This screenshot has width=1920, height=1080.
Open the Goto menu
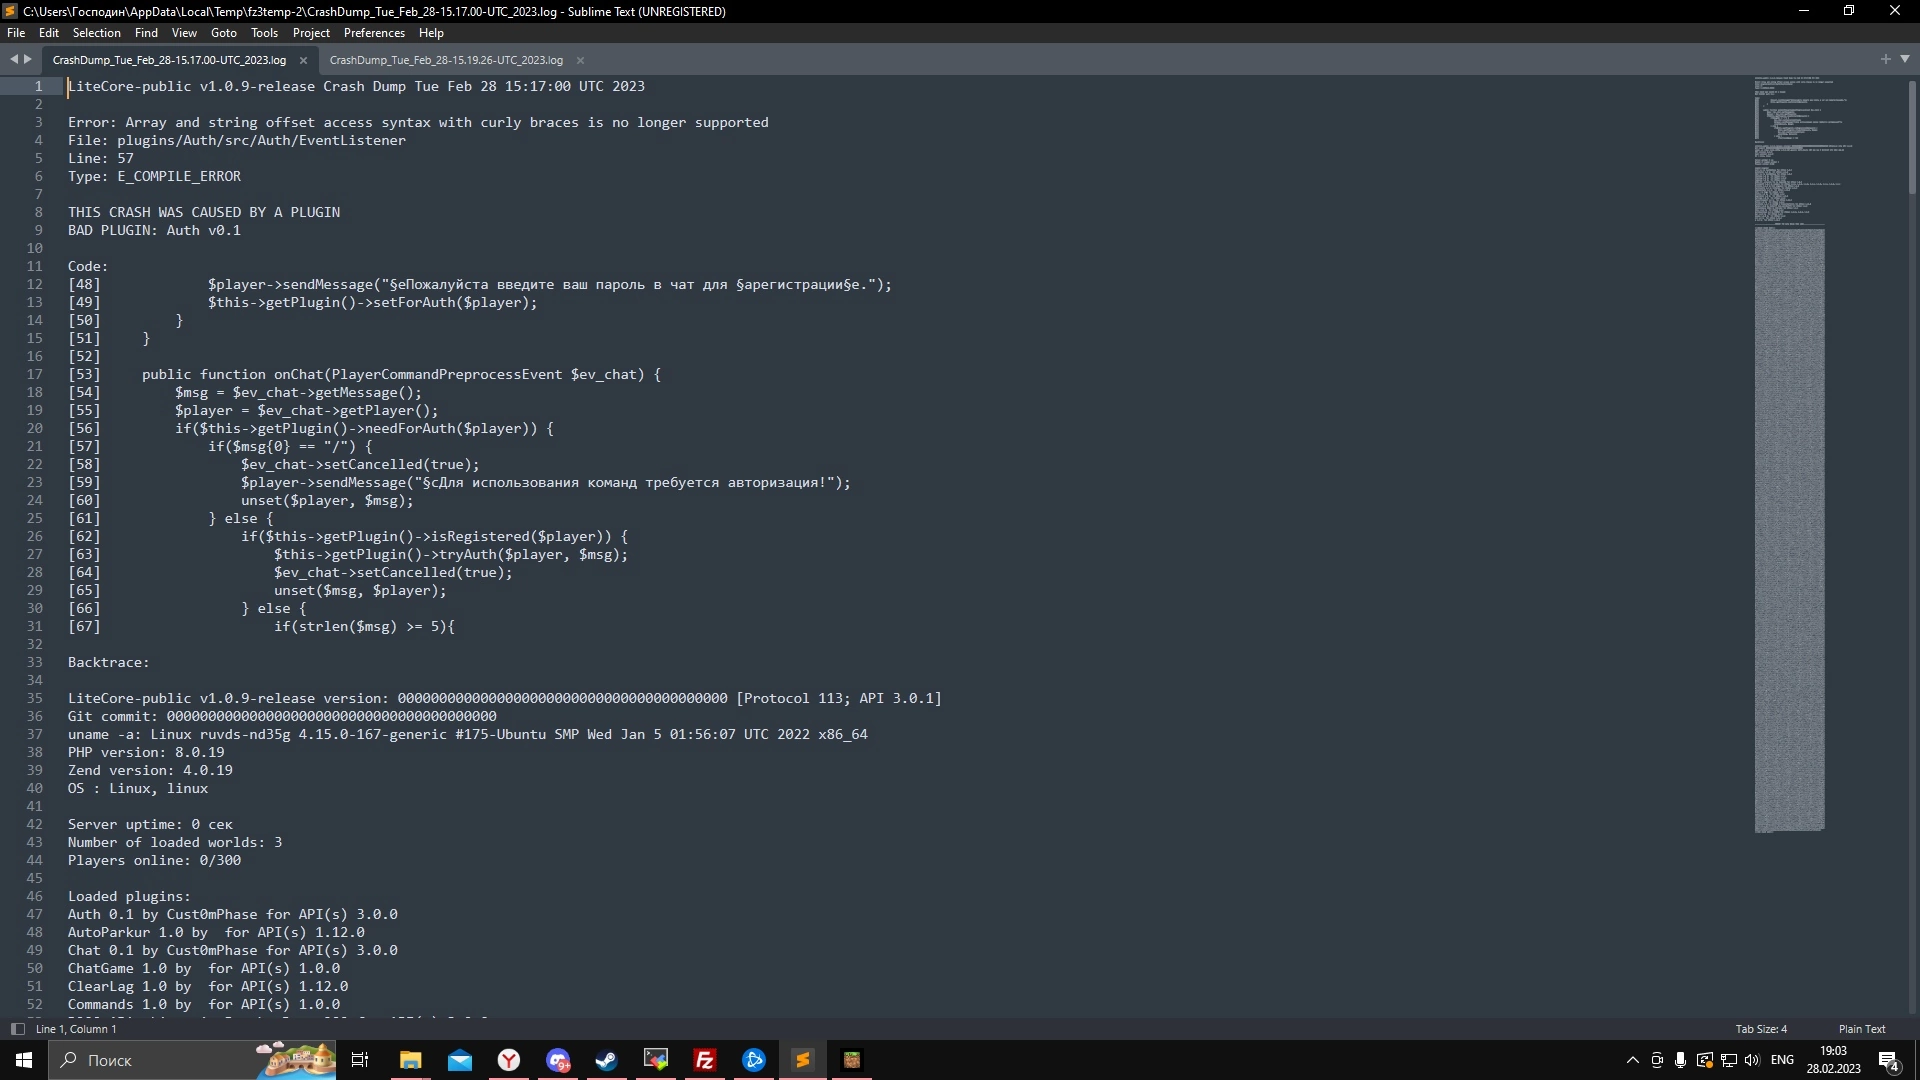pos(223,33)
